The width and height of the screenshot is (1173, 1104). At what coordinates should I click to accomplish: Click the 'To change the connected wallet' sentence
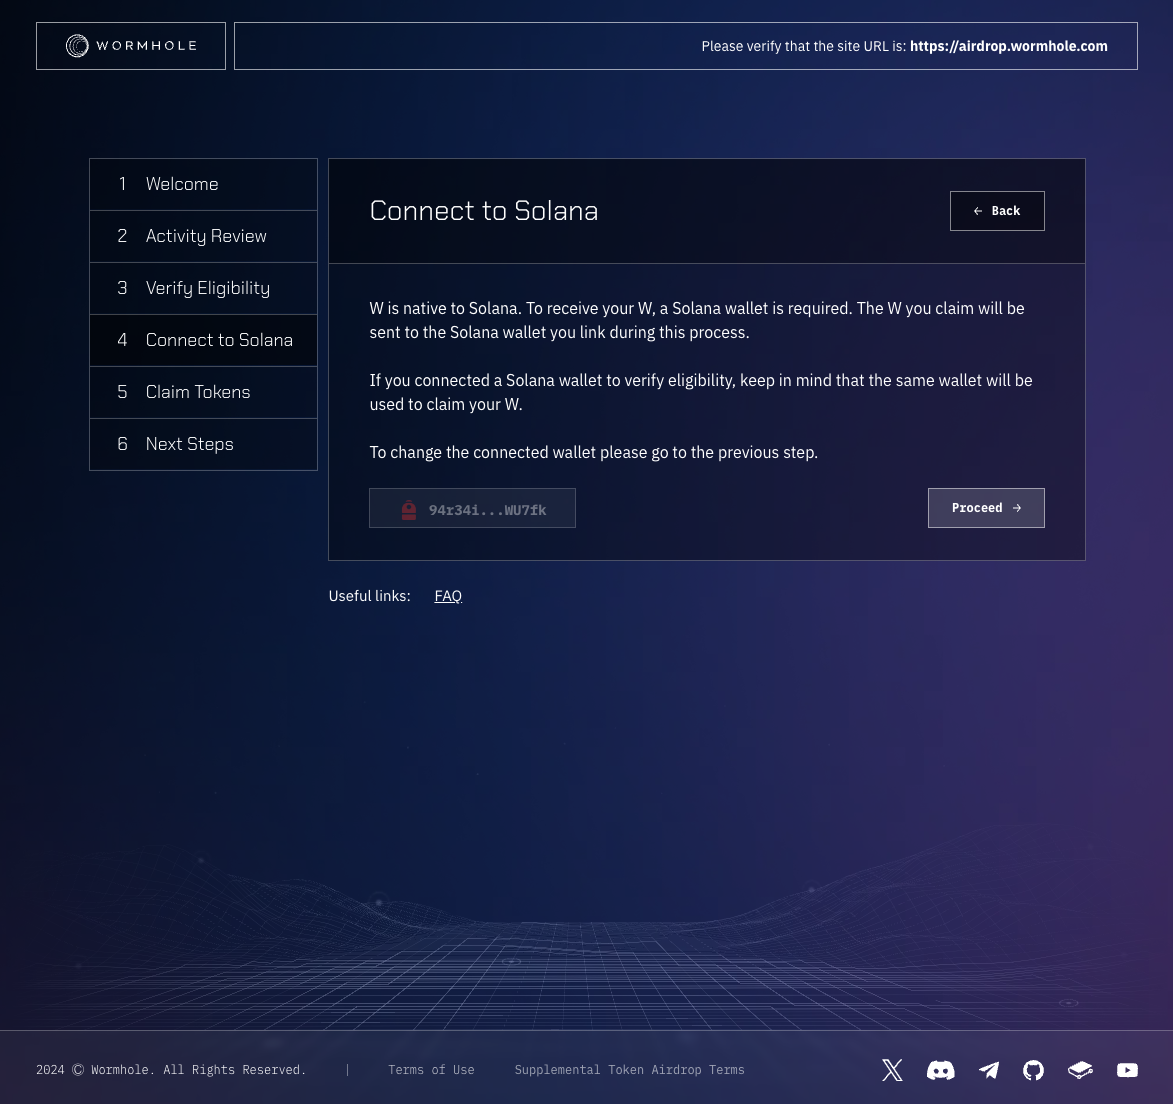[x=593, y=453]
